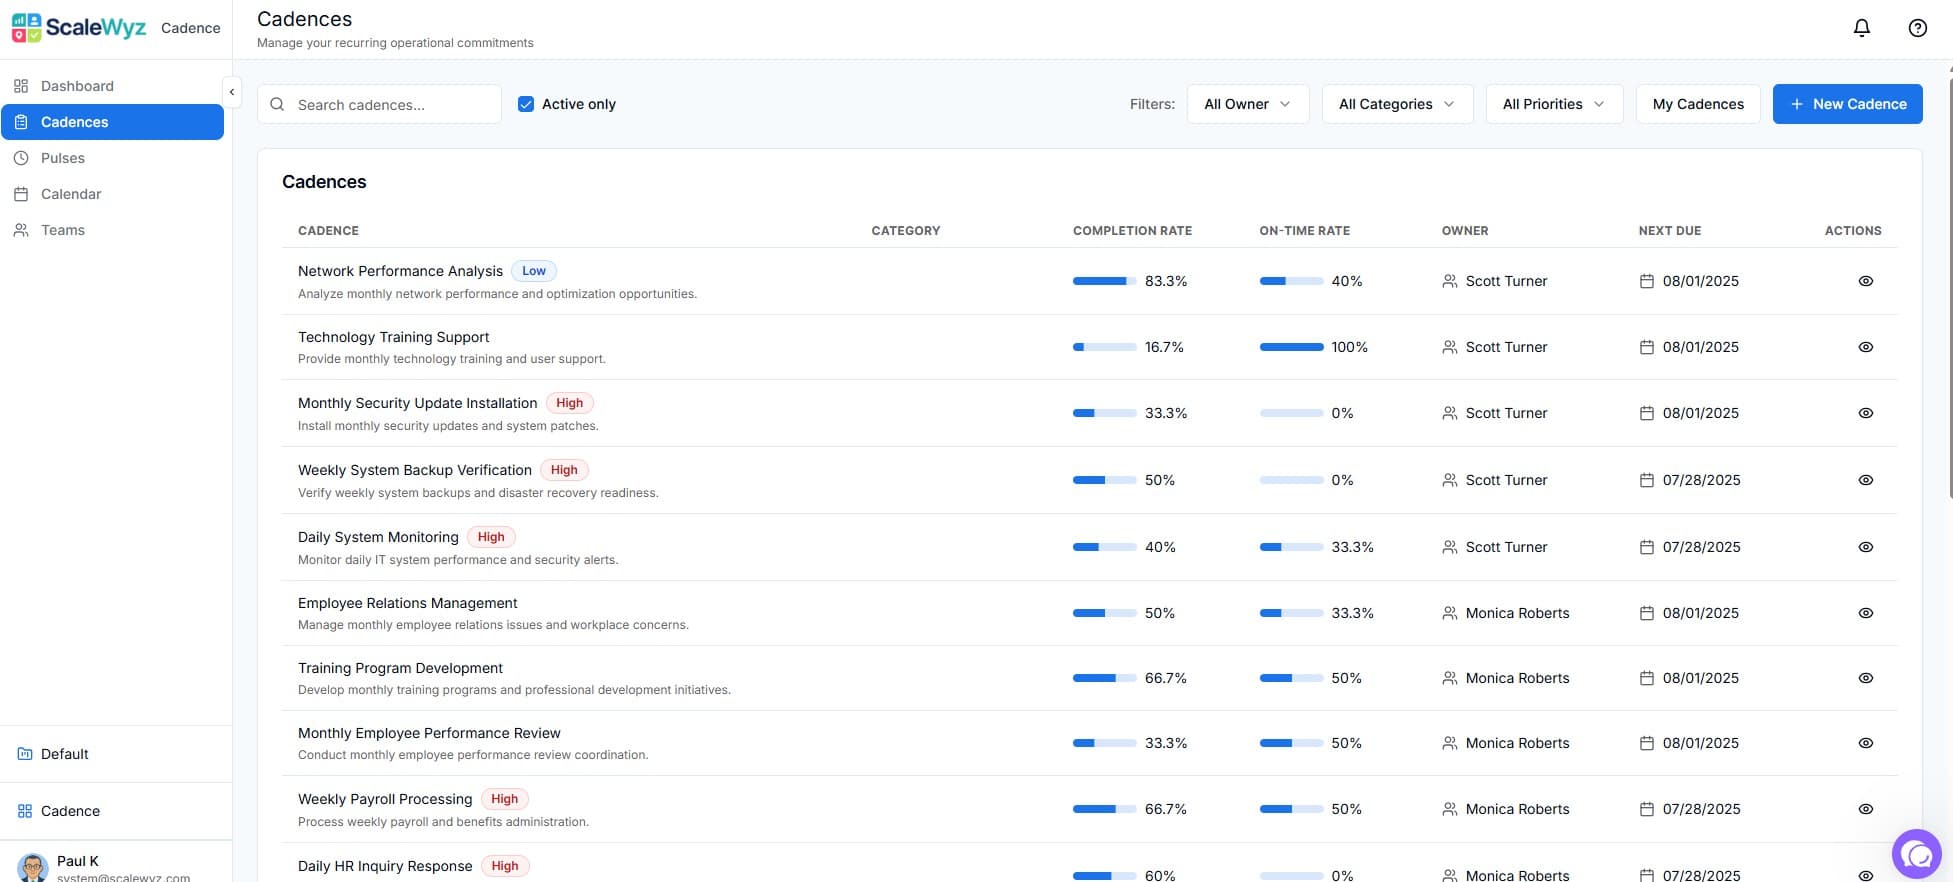Go to Dashboard in sidebar
Image resolution: width=1953 pixels, height=882 pixels.
coord(77,86)
